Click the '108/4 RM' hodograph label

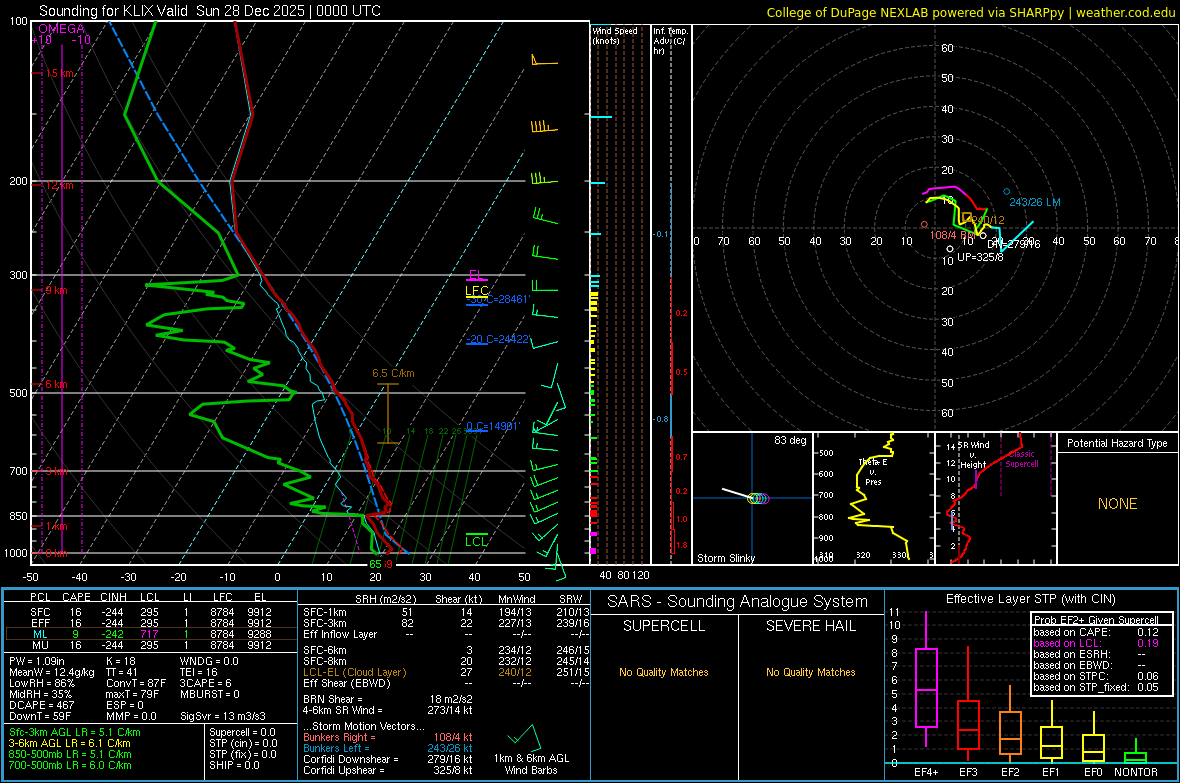[x=953, y=235]
